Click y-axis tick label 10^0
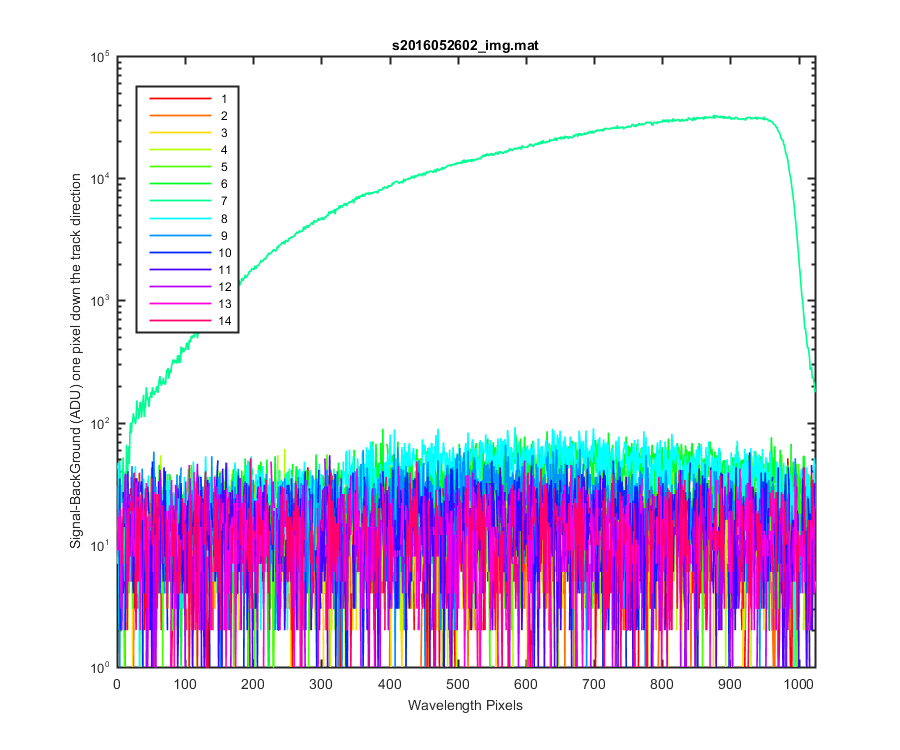Viewport: 900px width, 750px height. point(100,668)
